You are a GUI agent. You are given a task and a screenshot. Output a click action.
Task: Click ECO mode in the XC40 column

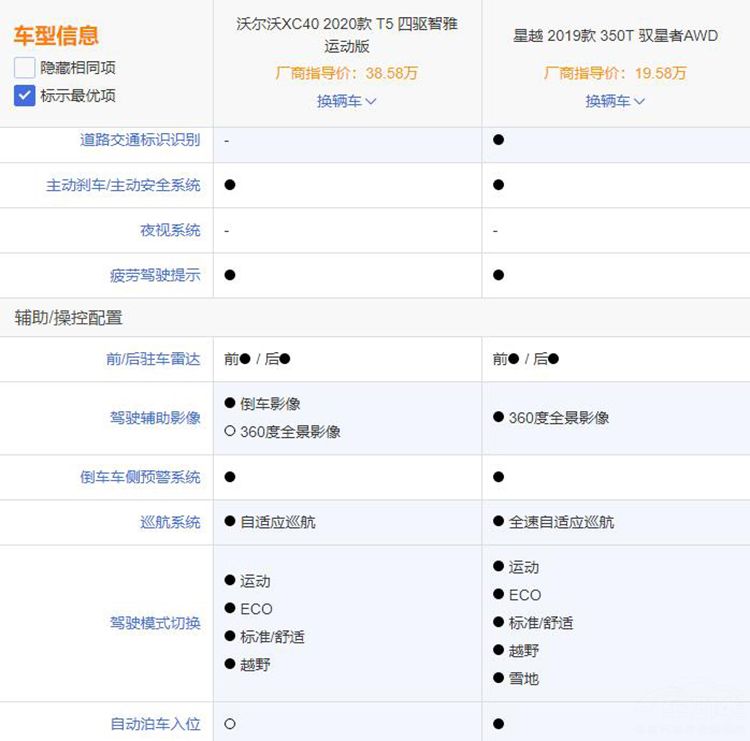click(x=256, y=609)
